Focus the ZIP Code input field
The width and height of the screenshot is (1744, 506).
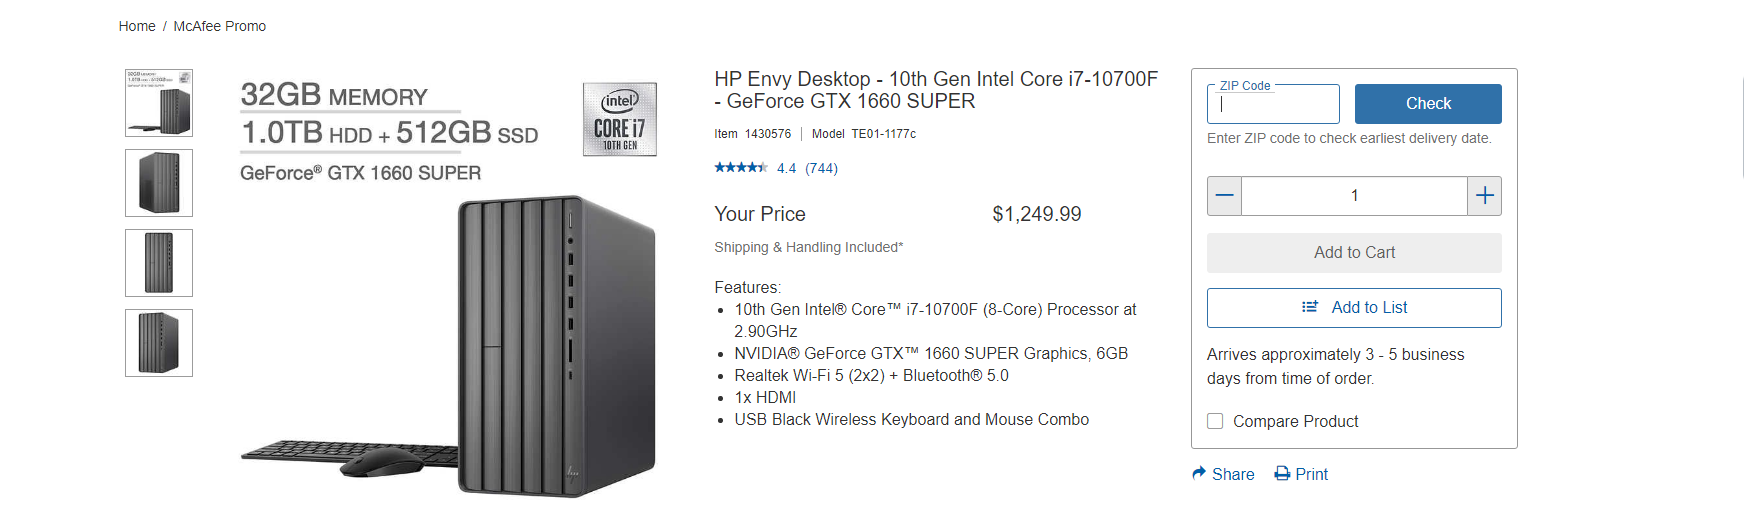coord(1273,104)
